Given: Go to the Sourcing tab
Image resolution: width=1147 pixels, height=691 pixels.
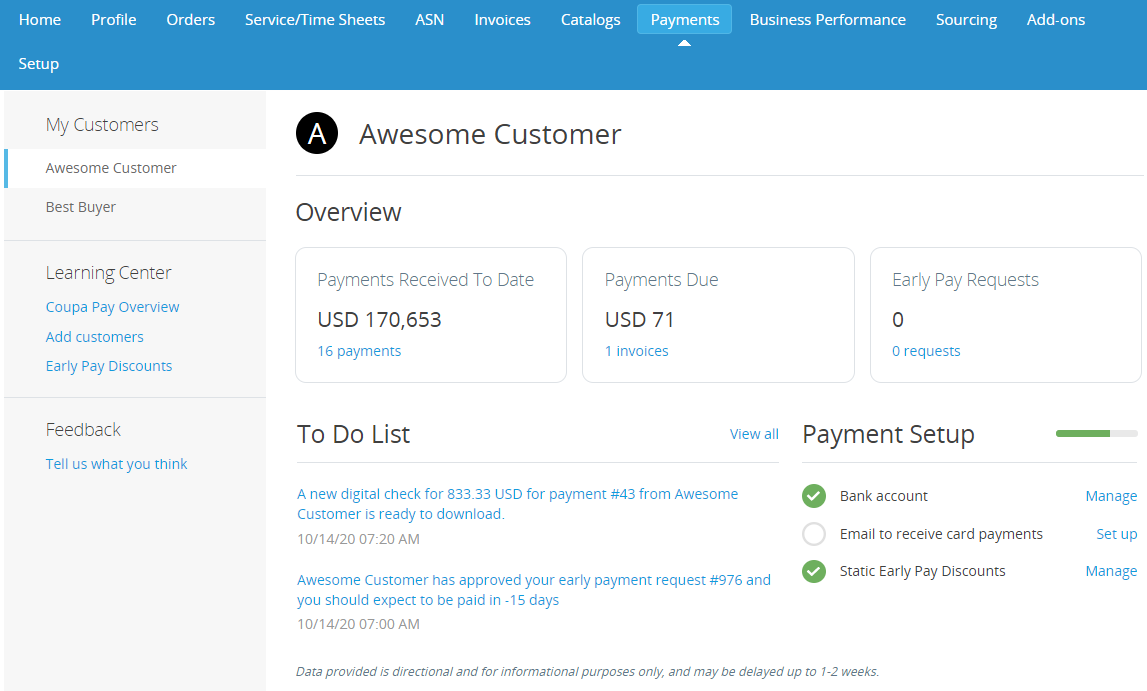Looking at the screenshot, I should click(966, 20).
